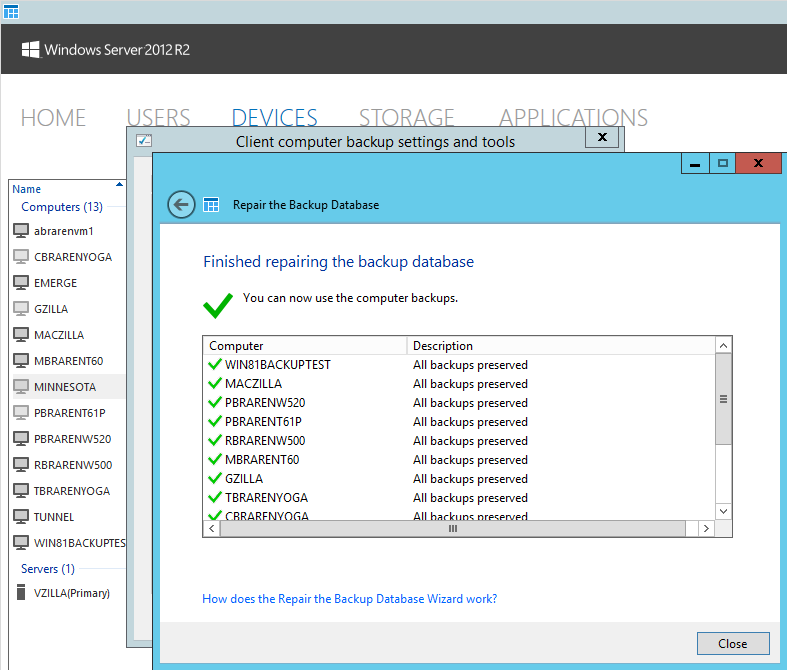Click the results list scroll up arrow
Viewport: 787px width, 670px height.
click(x=723, y=345)
